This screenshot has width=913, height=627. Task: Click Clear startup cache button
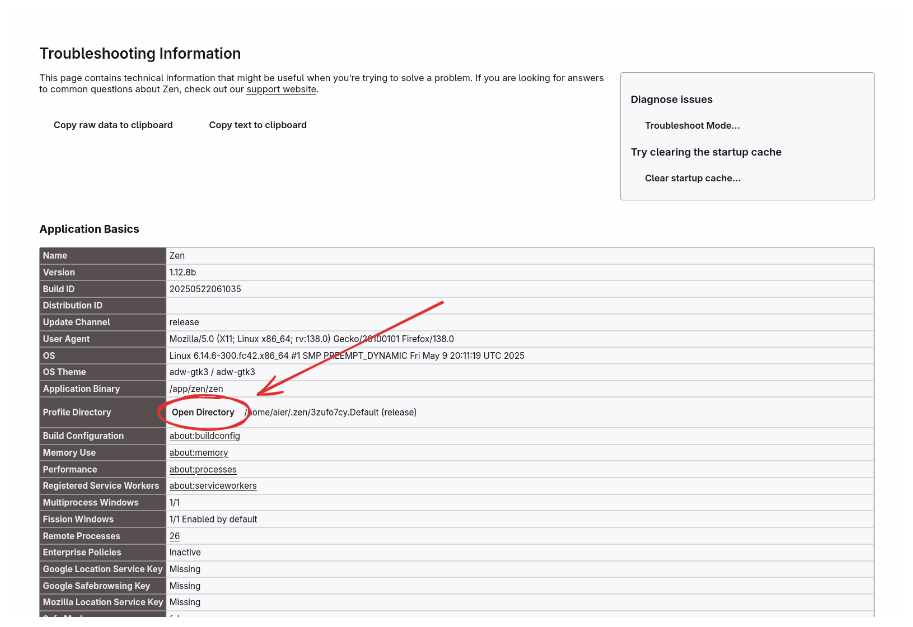692,178
